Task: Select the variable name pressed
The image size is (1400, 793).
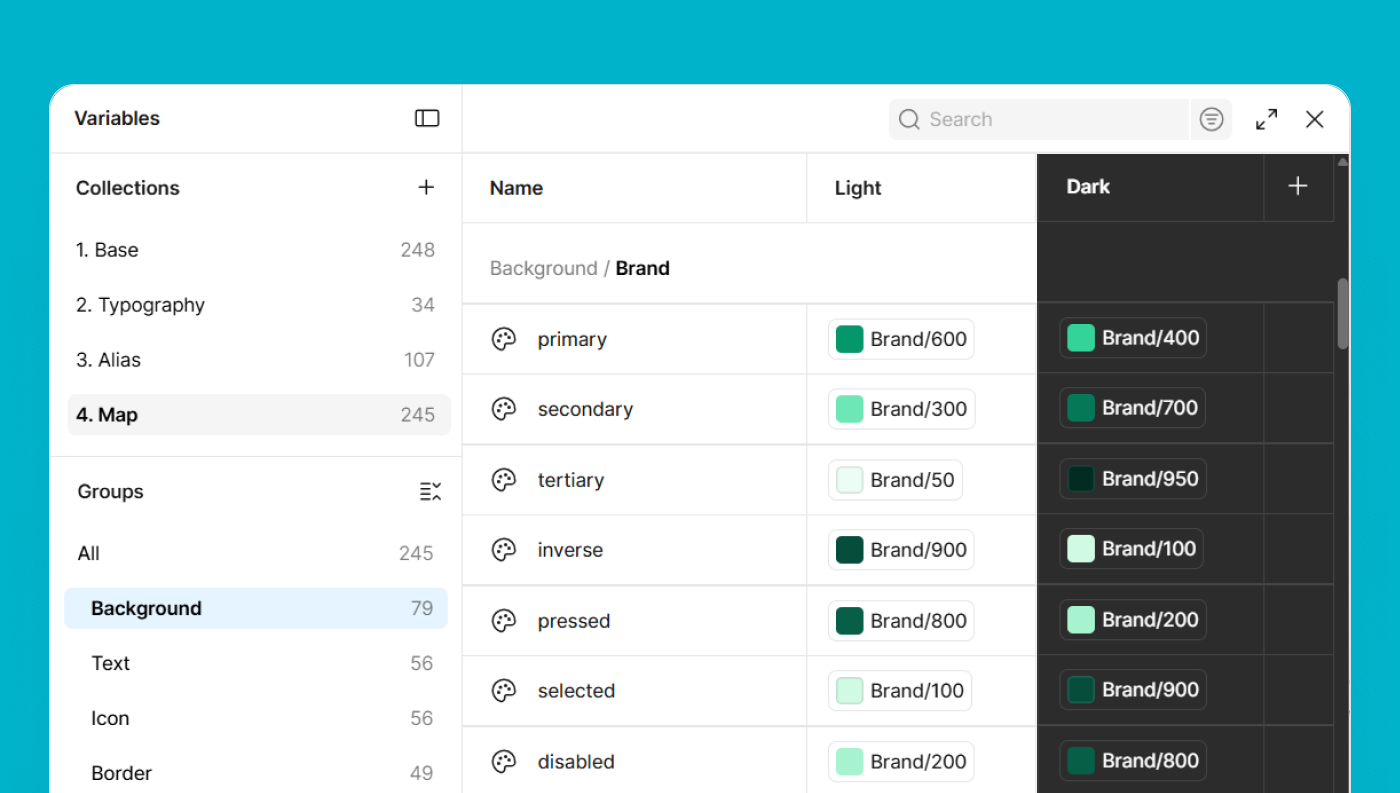Action: click(x=573, y=621)
